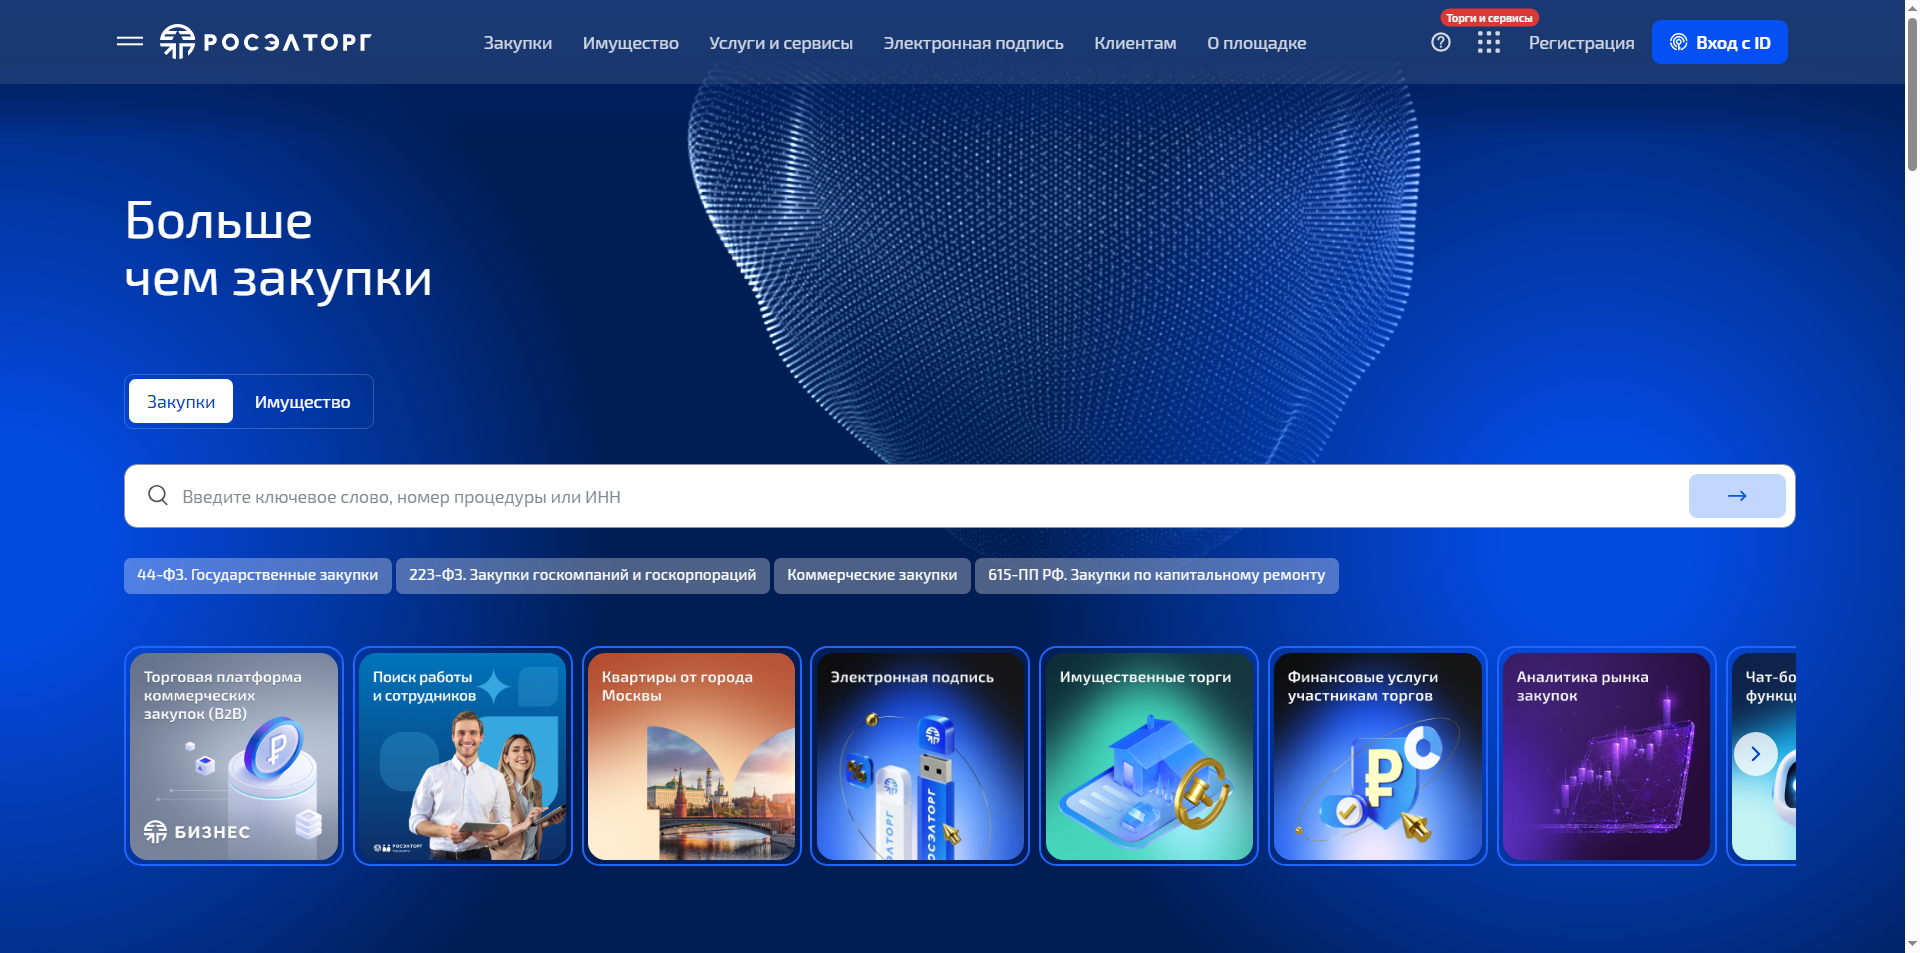
Task: Open Имущество in the top navigation
Action: (x=630, y=43)
